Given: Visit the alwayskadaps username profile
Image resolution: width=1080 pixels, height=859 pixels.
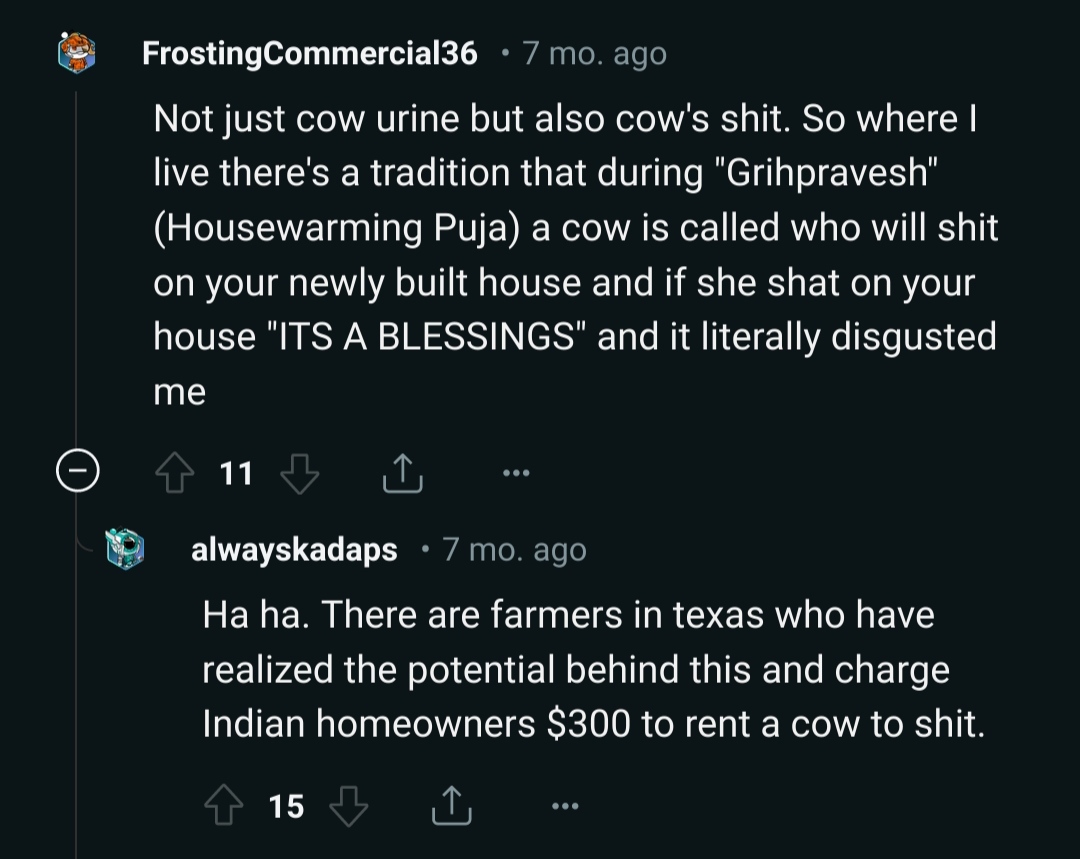Looking at the screenshot, I should 294,550.
